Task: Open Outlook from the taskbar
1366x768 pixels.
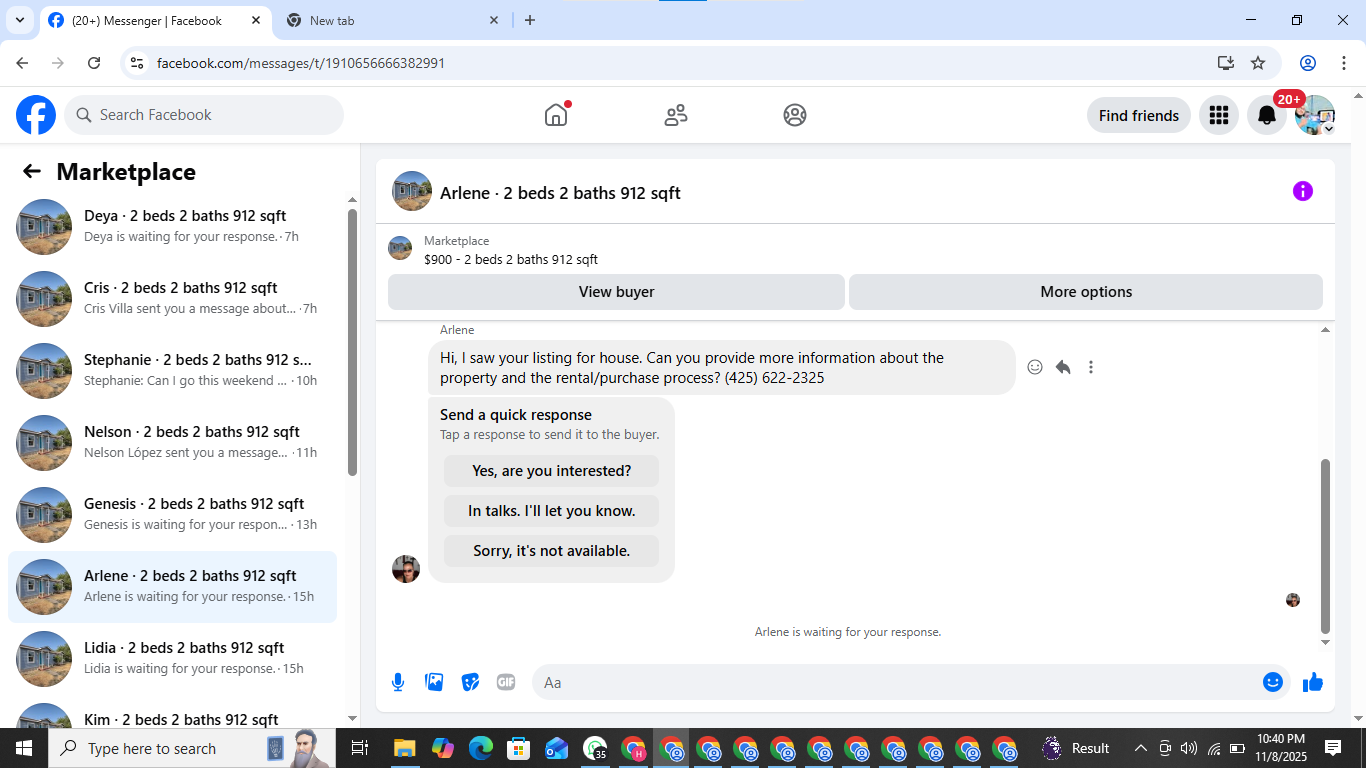Action: (556, 748)
